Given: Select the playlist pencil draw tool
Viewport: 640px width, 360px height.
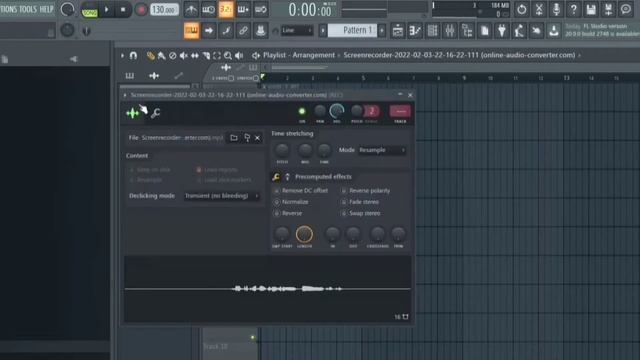Looking at the screenshot, I should tap(151, 56).
